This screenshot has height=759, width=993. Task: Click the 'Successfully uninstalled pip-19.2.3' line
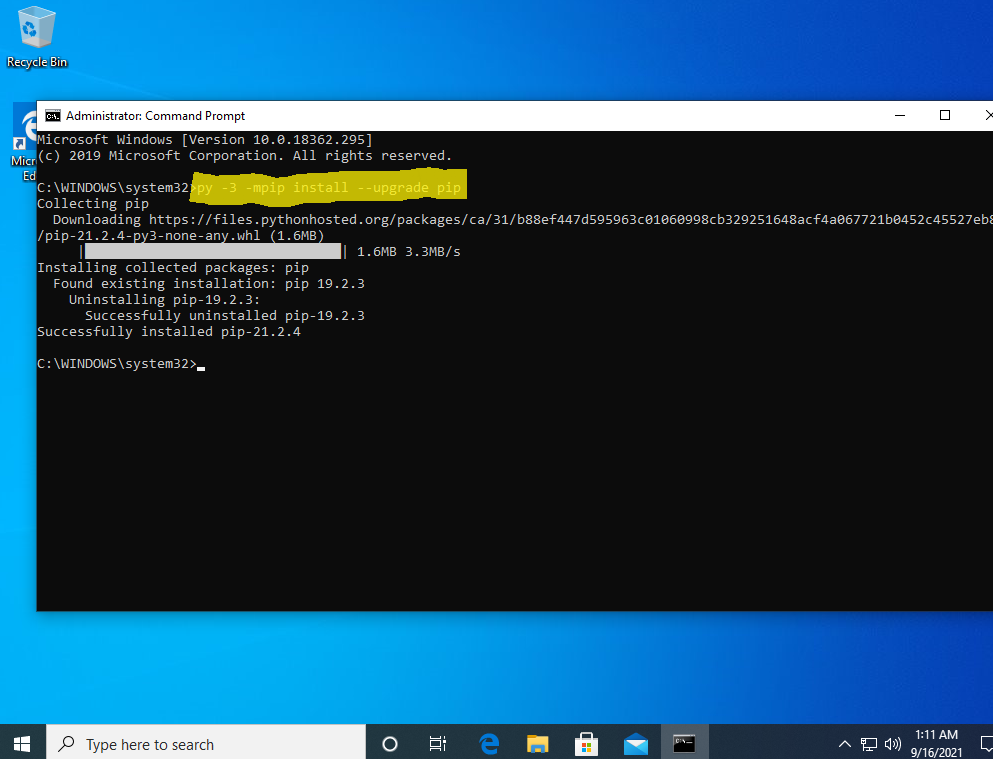click(225, 315)
